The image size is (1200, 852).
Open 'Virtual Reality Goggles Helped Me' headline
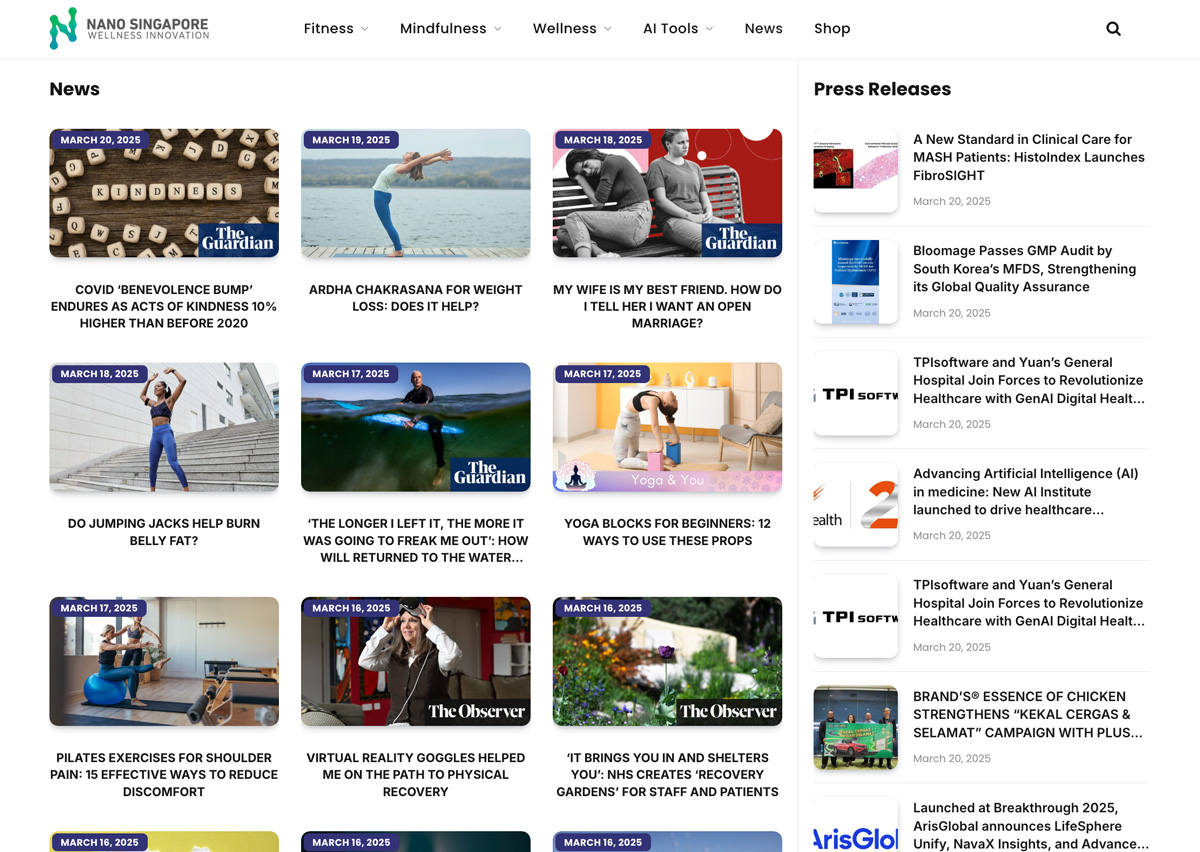tap(416, 774)
